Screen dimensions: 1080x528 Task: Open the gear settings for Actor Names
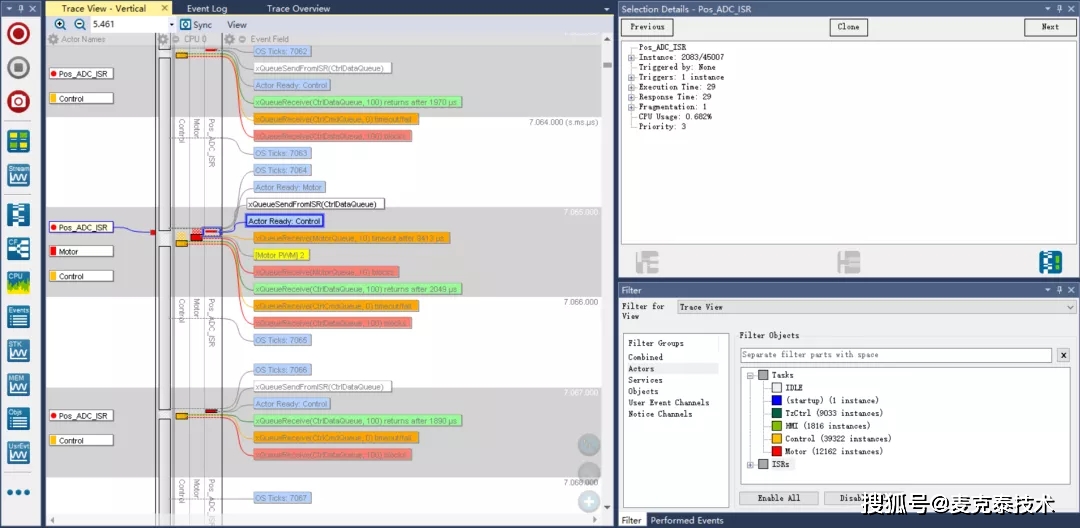pyautogui.click(x=53, y=39)
